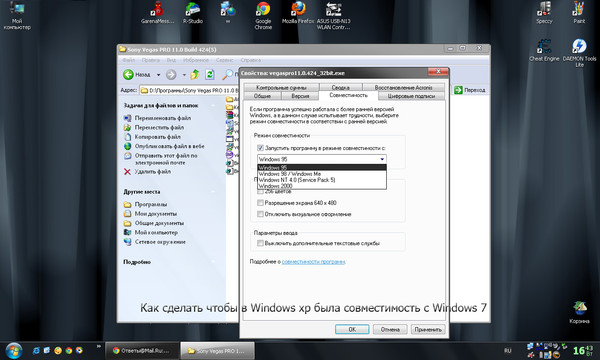Click Переместить файл task link
The image size is (600, 360).
pos(159,127)
